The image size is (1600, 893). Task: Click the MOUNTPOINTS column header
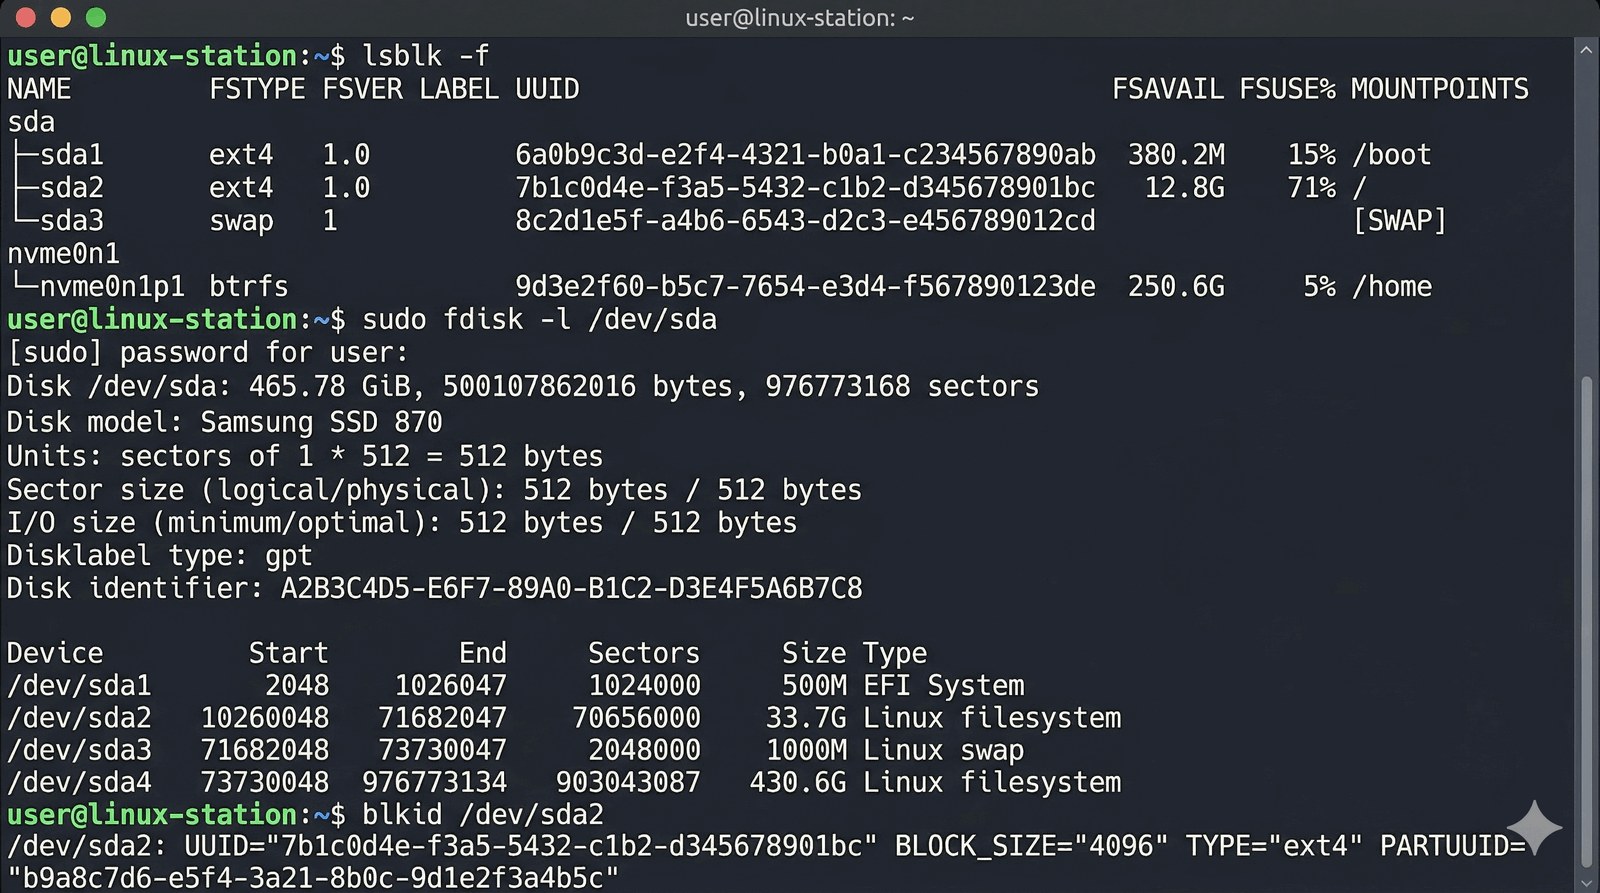coord(1439,89)
